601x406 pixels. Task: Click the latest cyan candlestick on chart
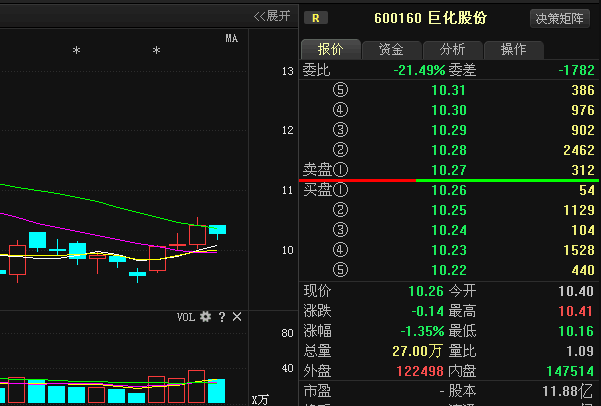[x=217, y=230]
